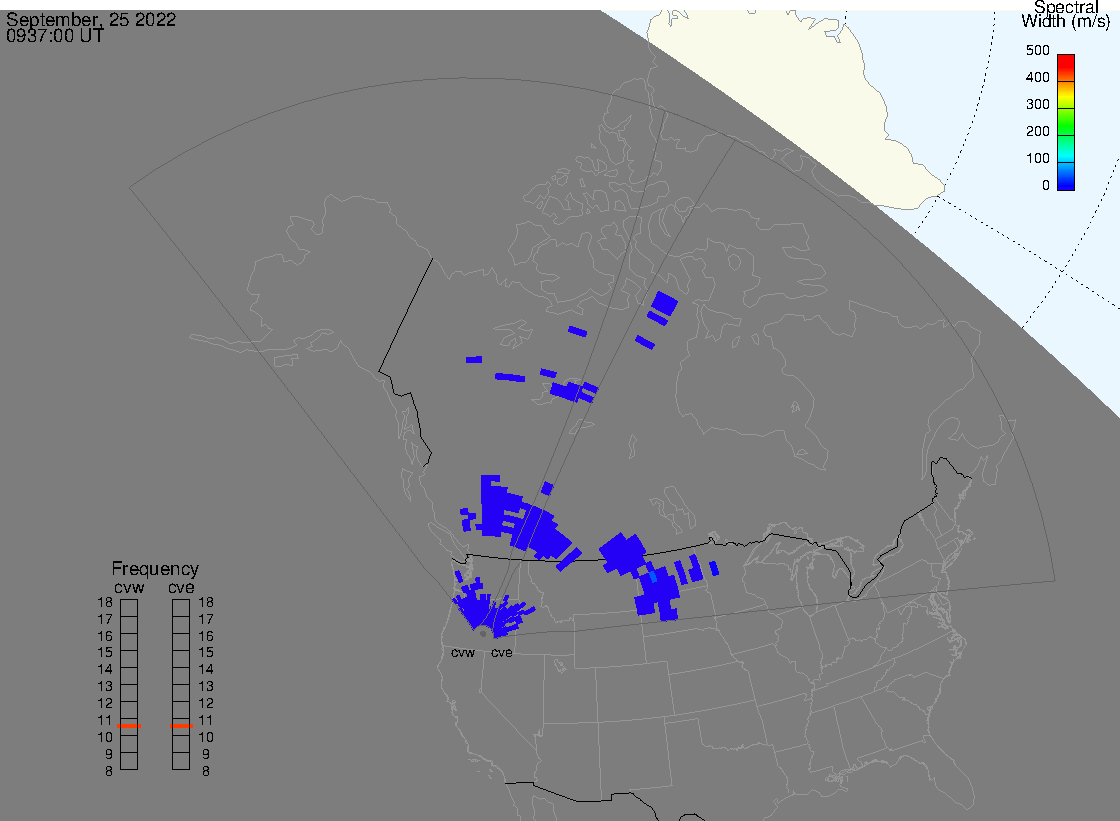Click the 400 value on the color scale

coord(1037,77)
